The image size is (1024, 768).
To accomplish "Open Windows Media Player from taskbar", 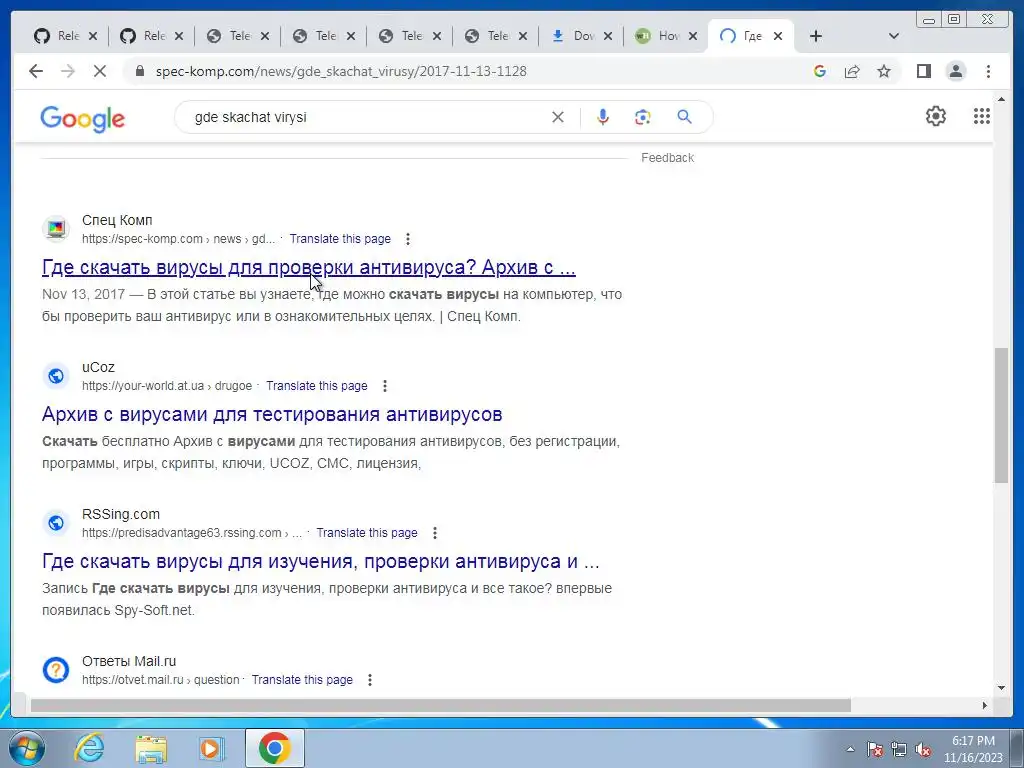I will pyautogui.click(x=211, y=748).
